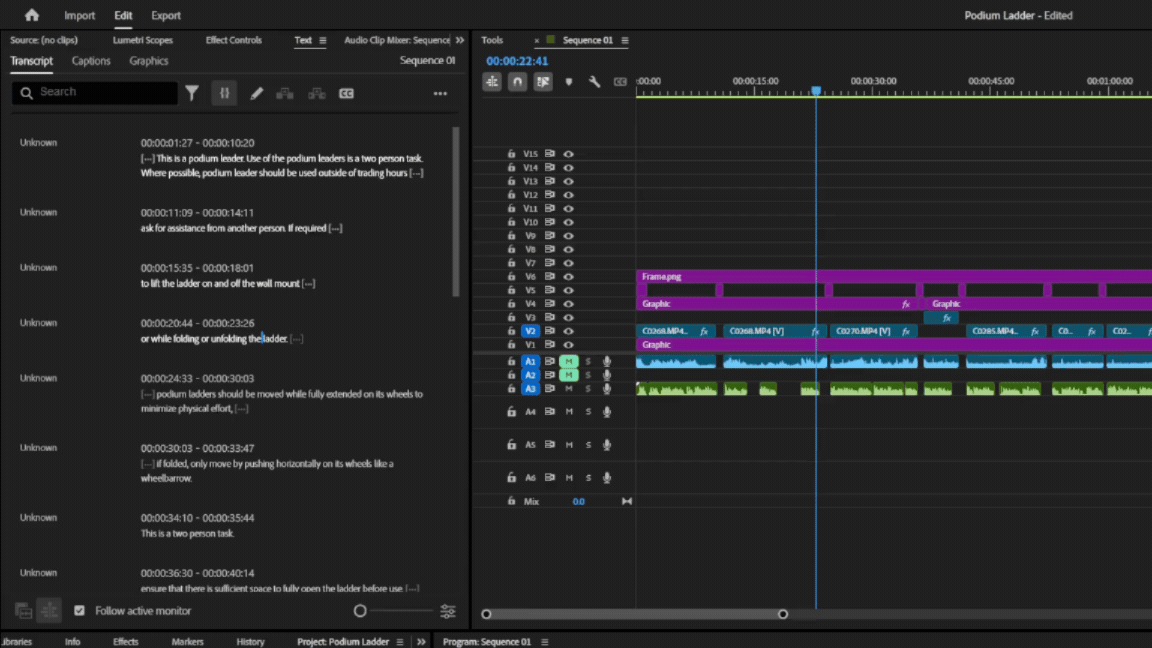This screenshot has width=1152, height=648.
Task: Enable voice-over record on track A1
Action: [x=607, y=361]
